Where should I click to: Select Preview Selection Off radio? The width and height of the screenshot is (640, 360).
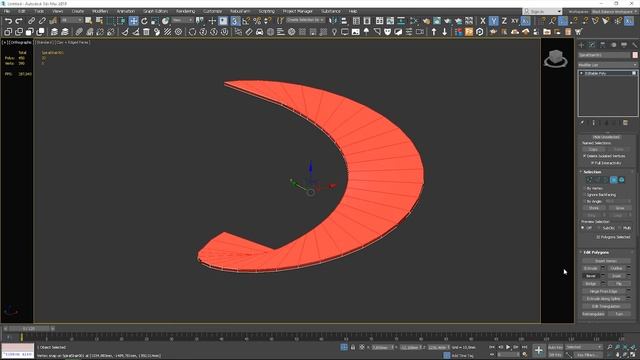click(583, 228)
